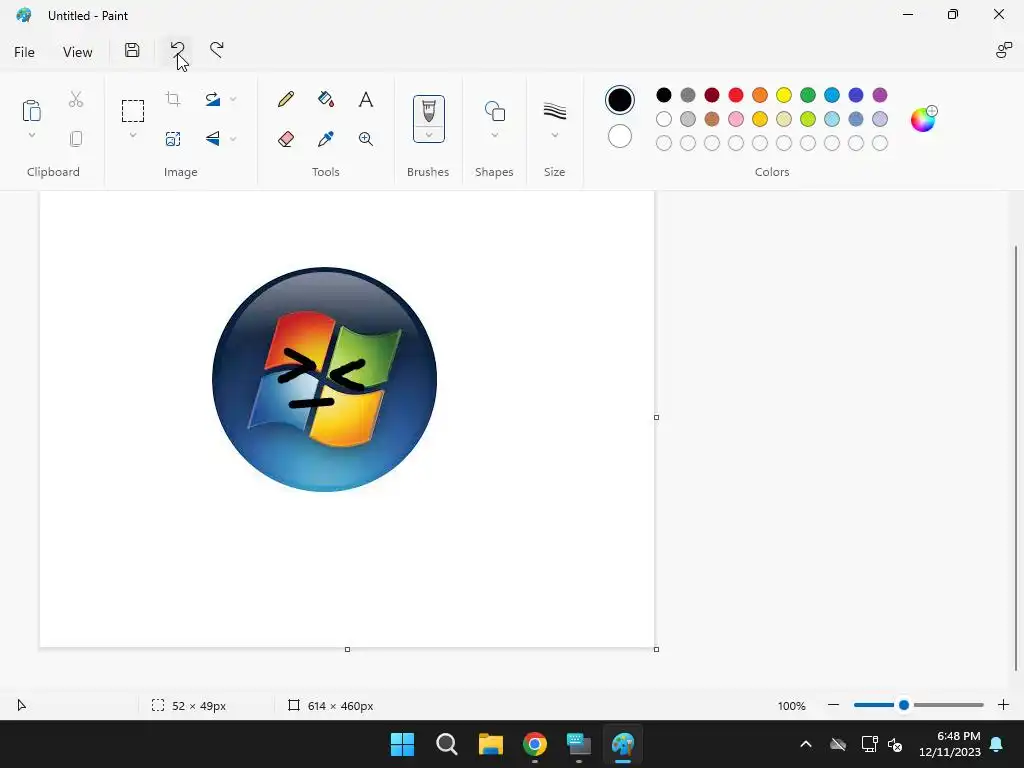Pick the purple palette color
Image resolution: width=1024 pixels, height=768 pixels.
pos(880,95)
